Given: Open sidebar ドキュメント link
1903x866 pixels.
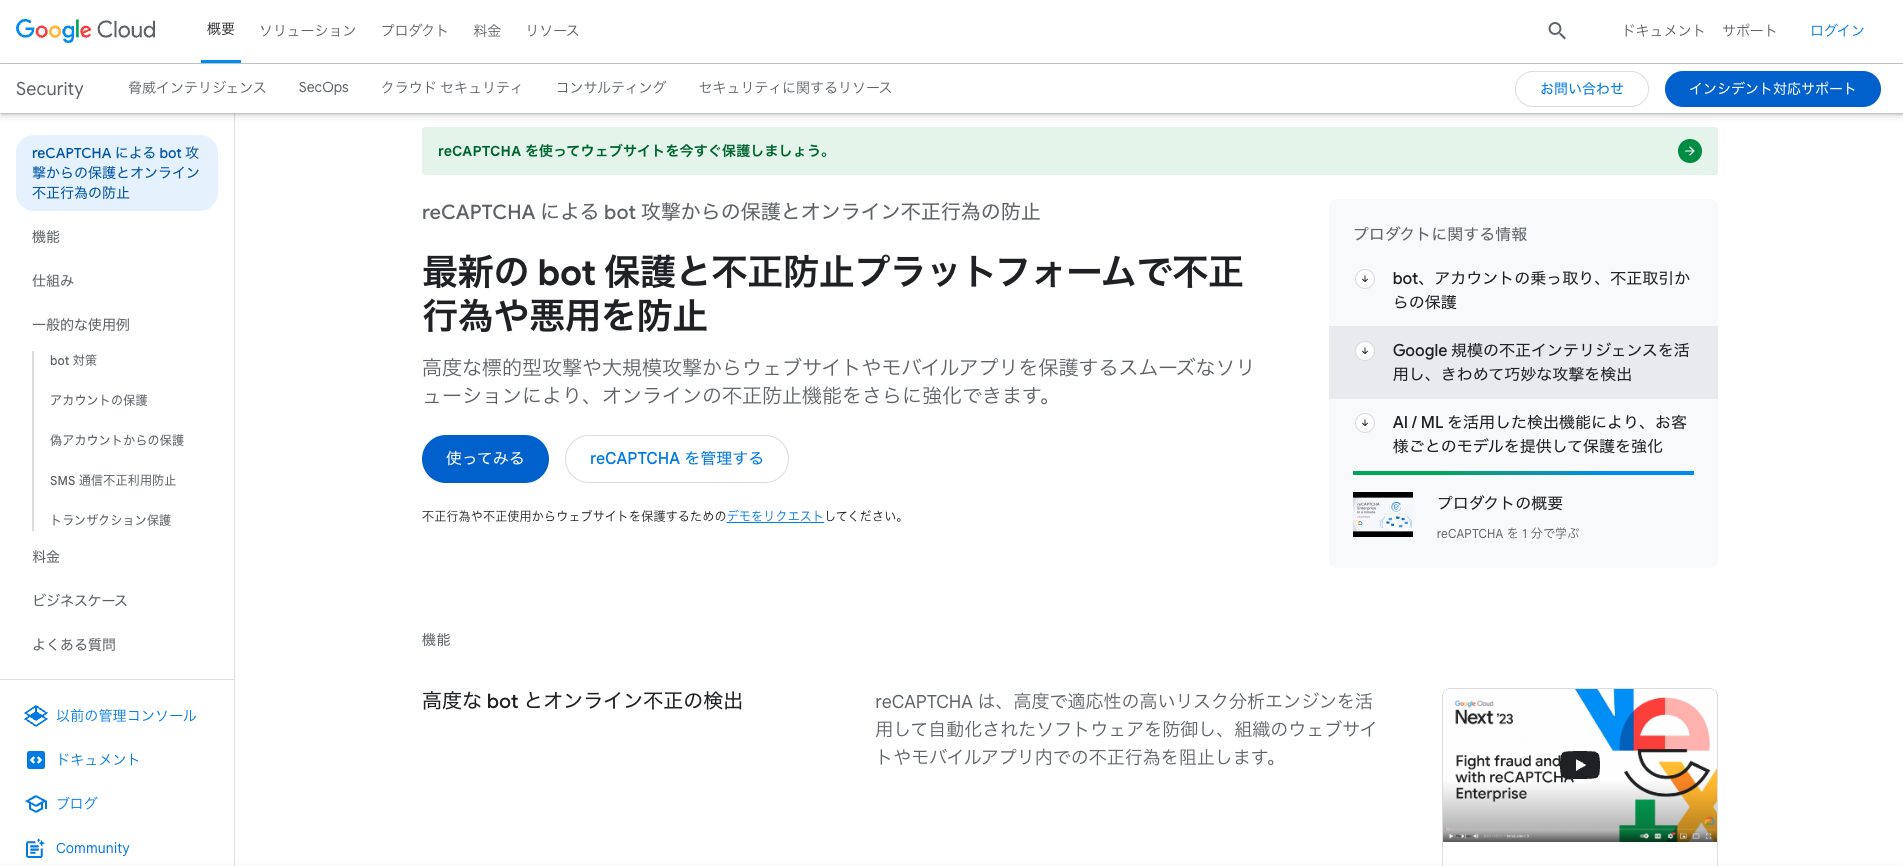Looking at the screenshot, I should (98, 760).
